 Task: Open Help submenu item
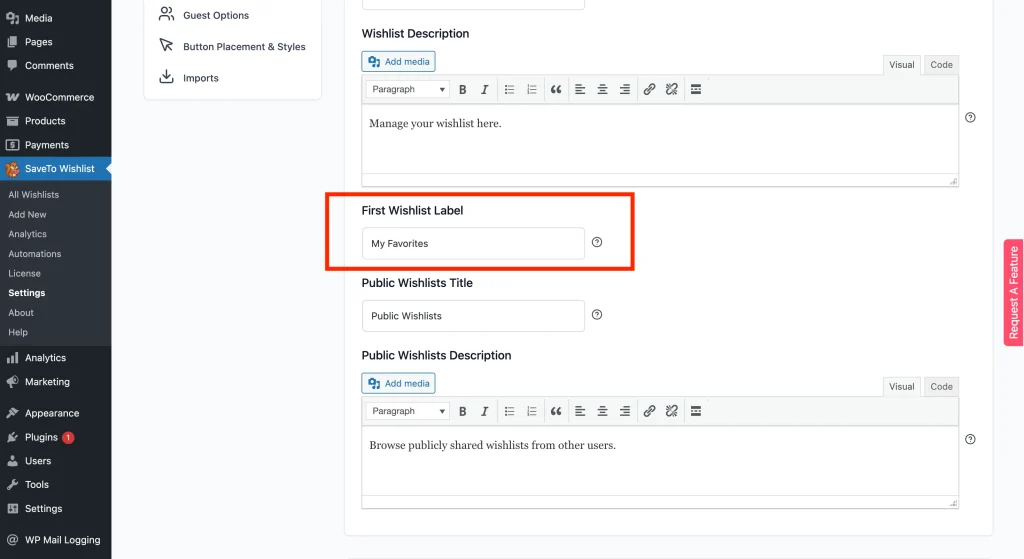coord(18,332)
